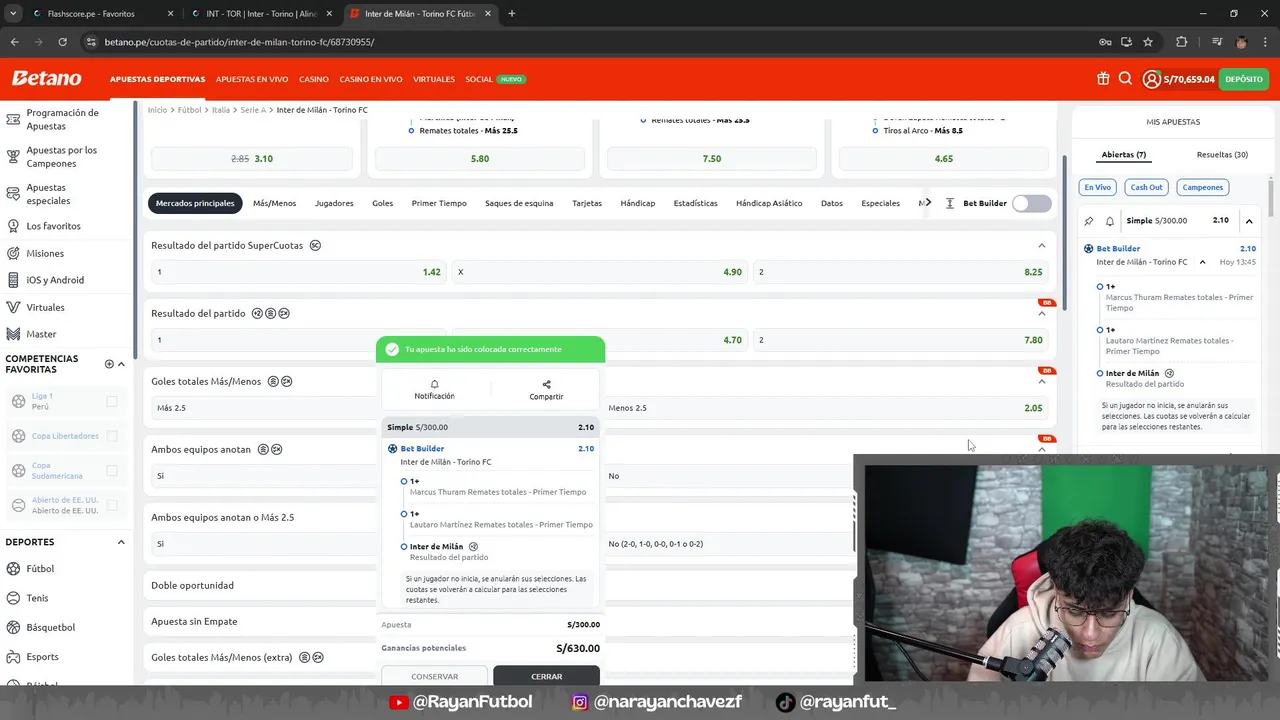1280x720 pixels.
Task: Select Fútbol under Deportes
Action: pyautogui.click(x=40, y=568)
